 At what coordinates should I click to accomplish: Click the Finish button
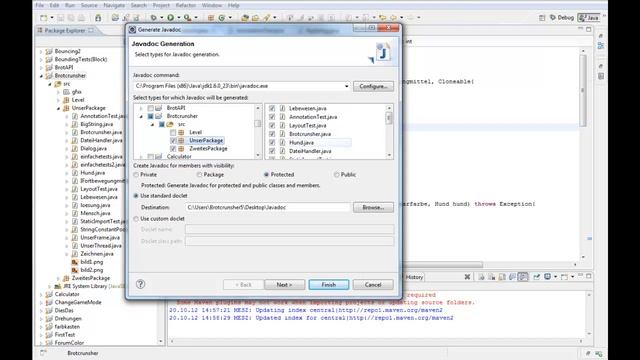tap(329, 284)
